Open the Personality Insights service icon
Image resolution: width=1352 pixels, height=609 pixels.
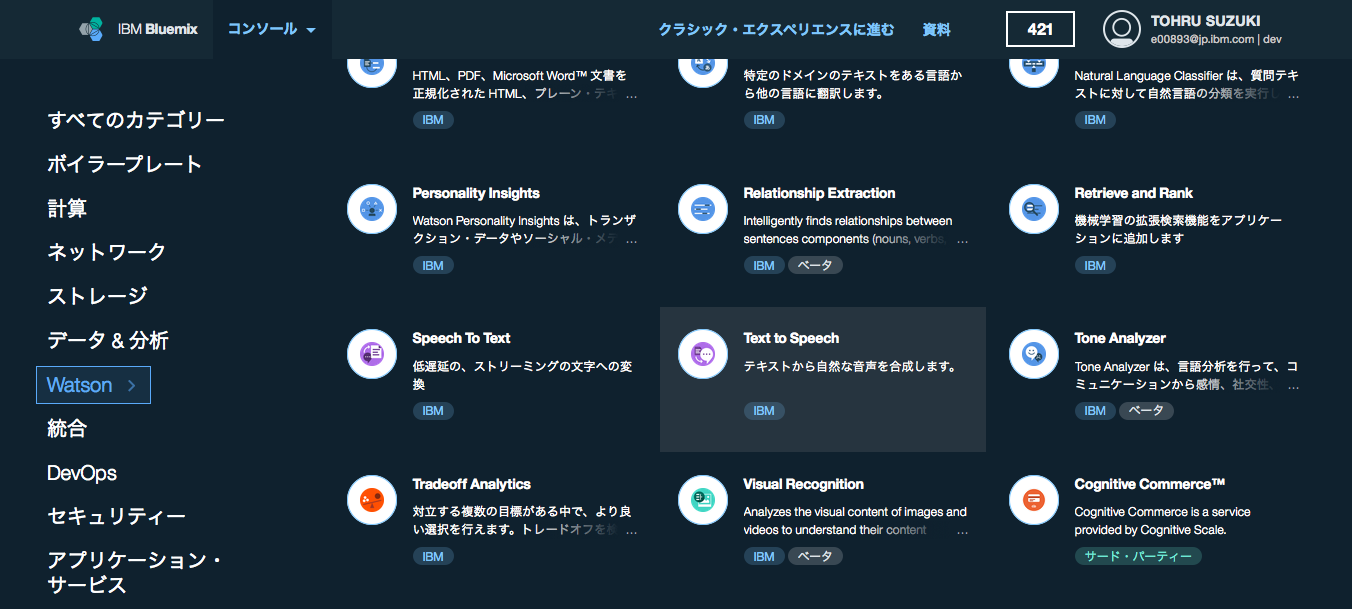click(371, 209)
